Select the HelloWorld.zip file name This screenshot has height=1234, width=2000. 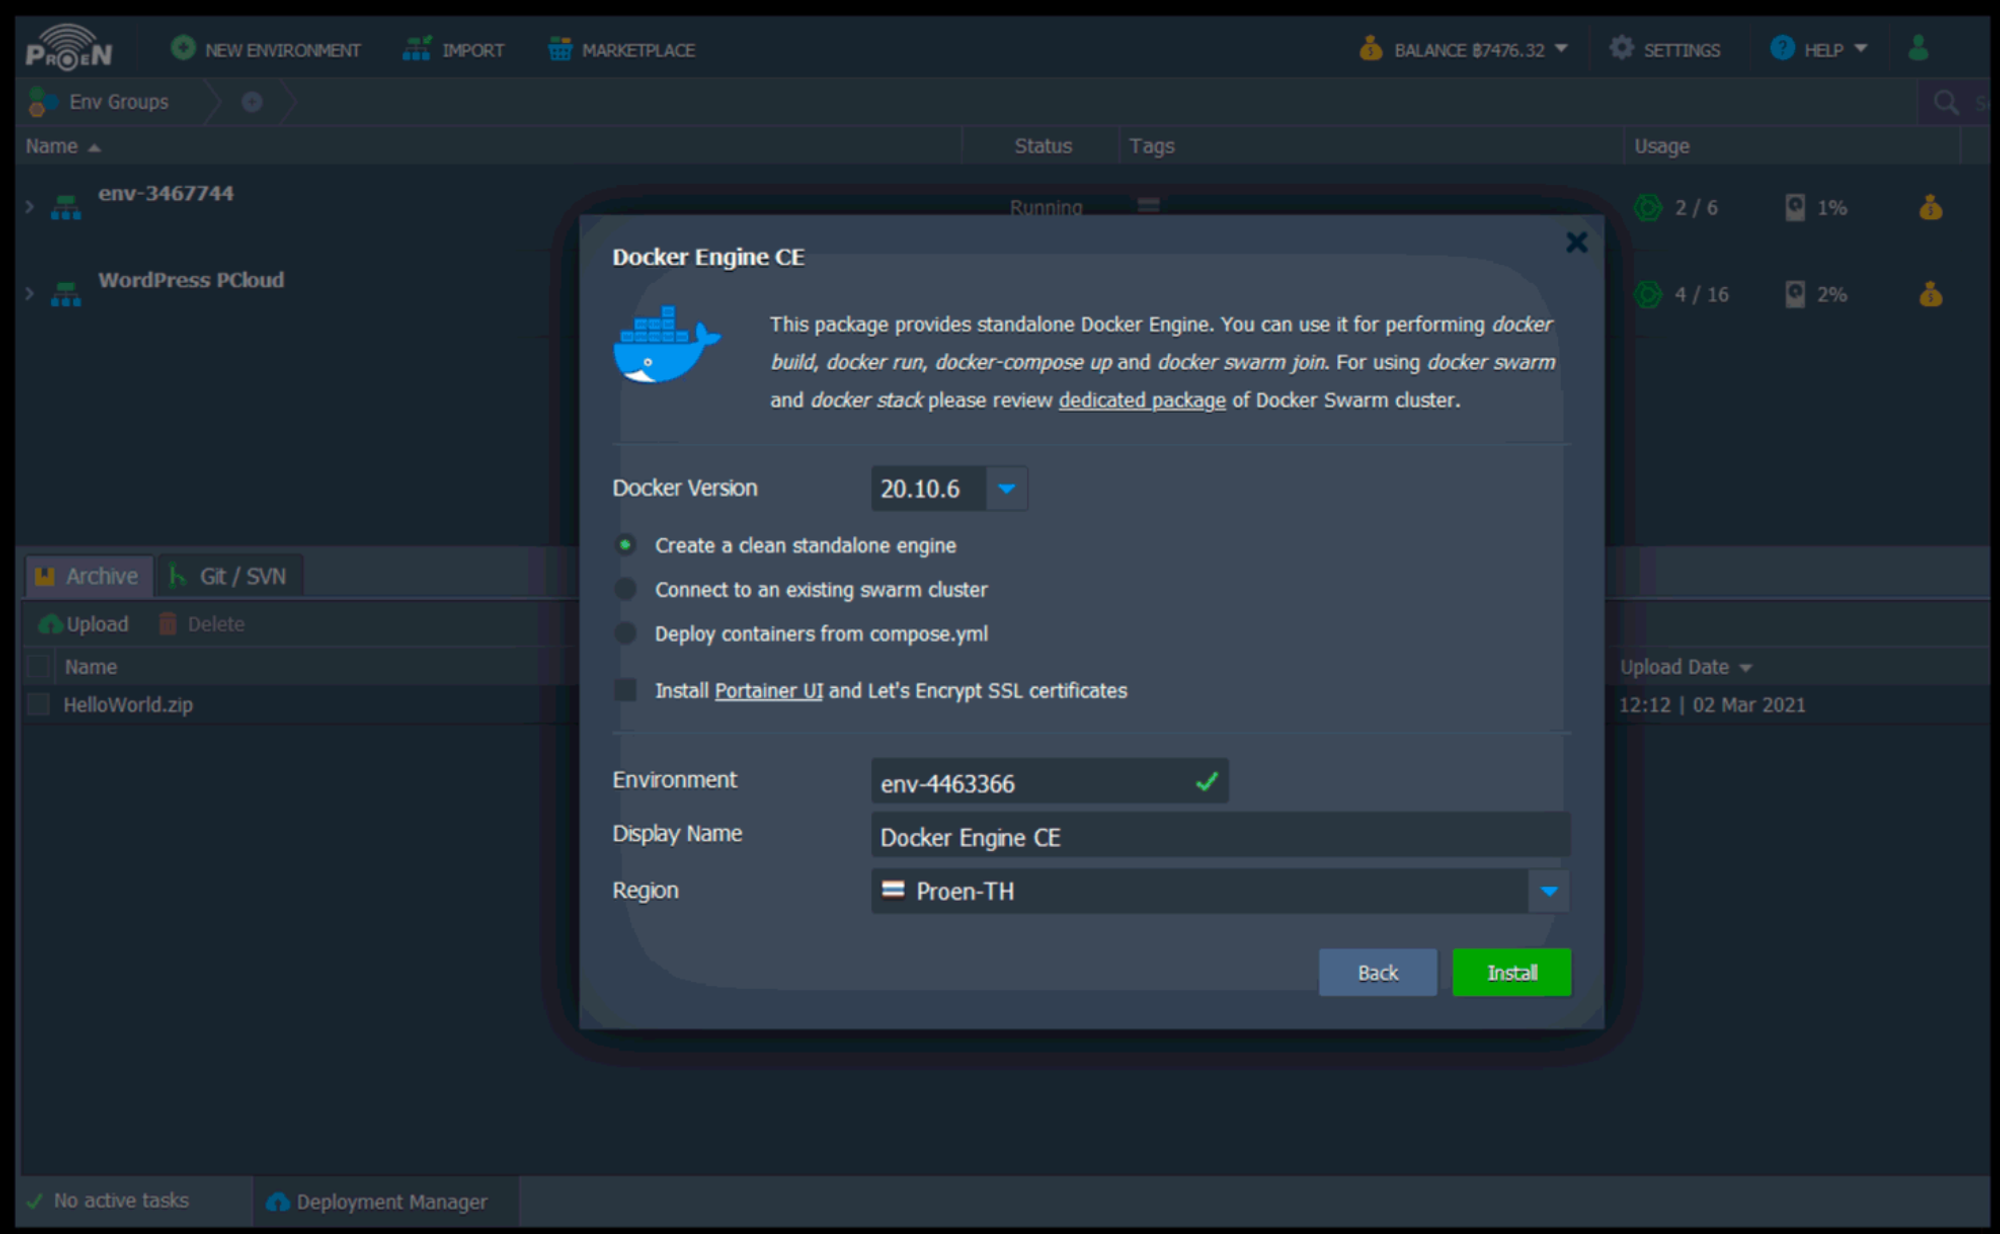click(128, 705)
